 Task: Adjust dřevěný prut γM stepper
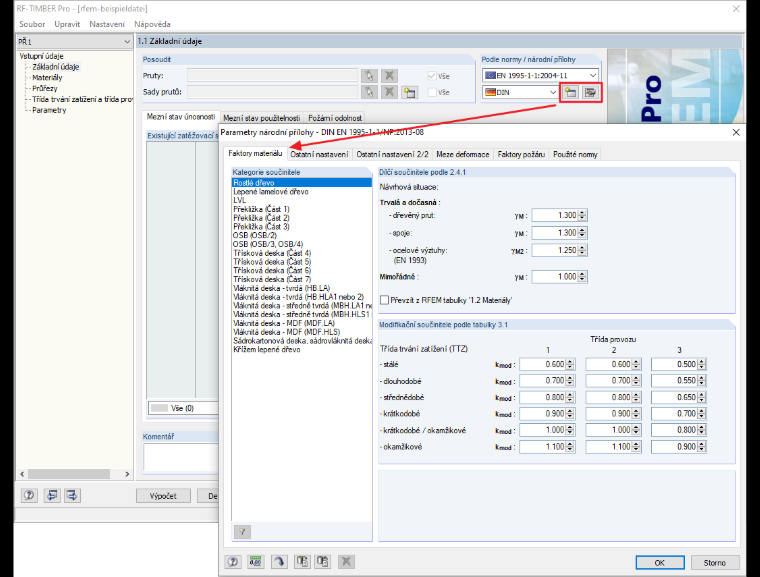583,215
